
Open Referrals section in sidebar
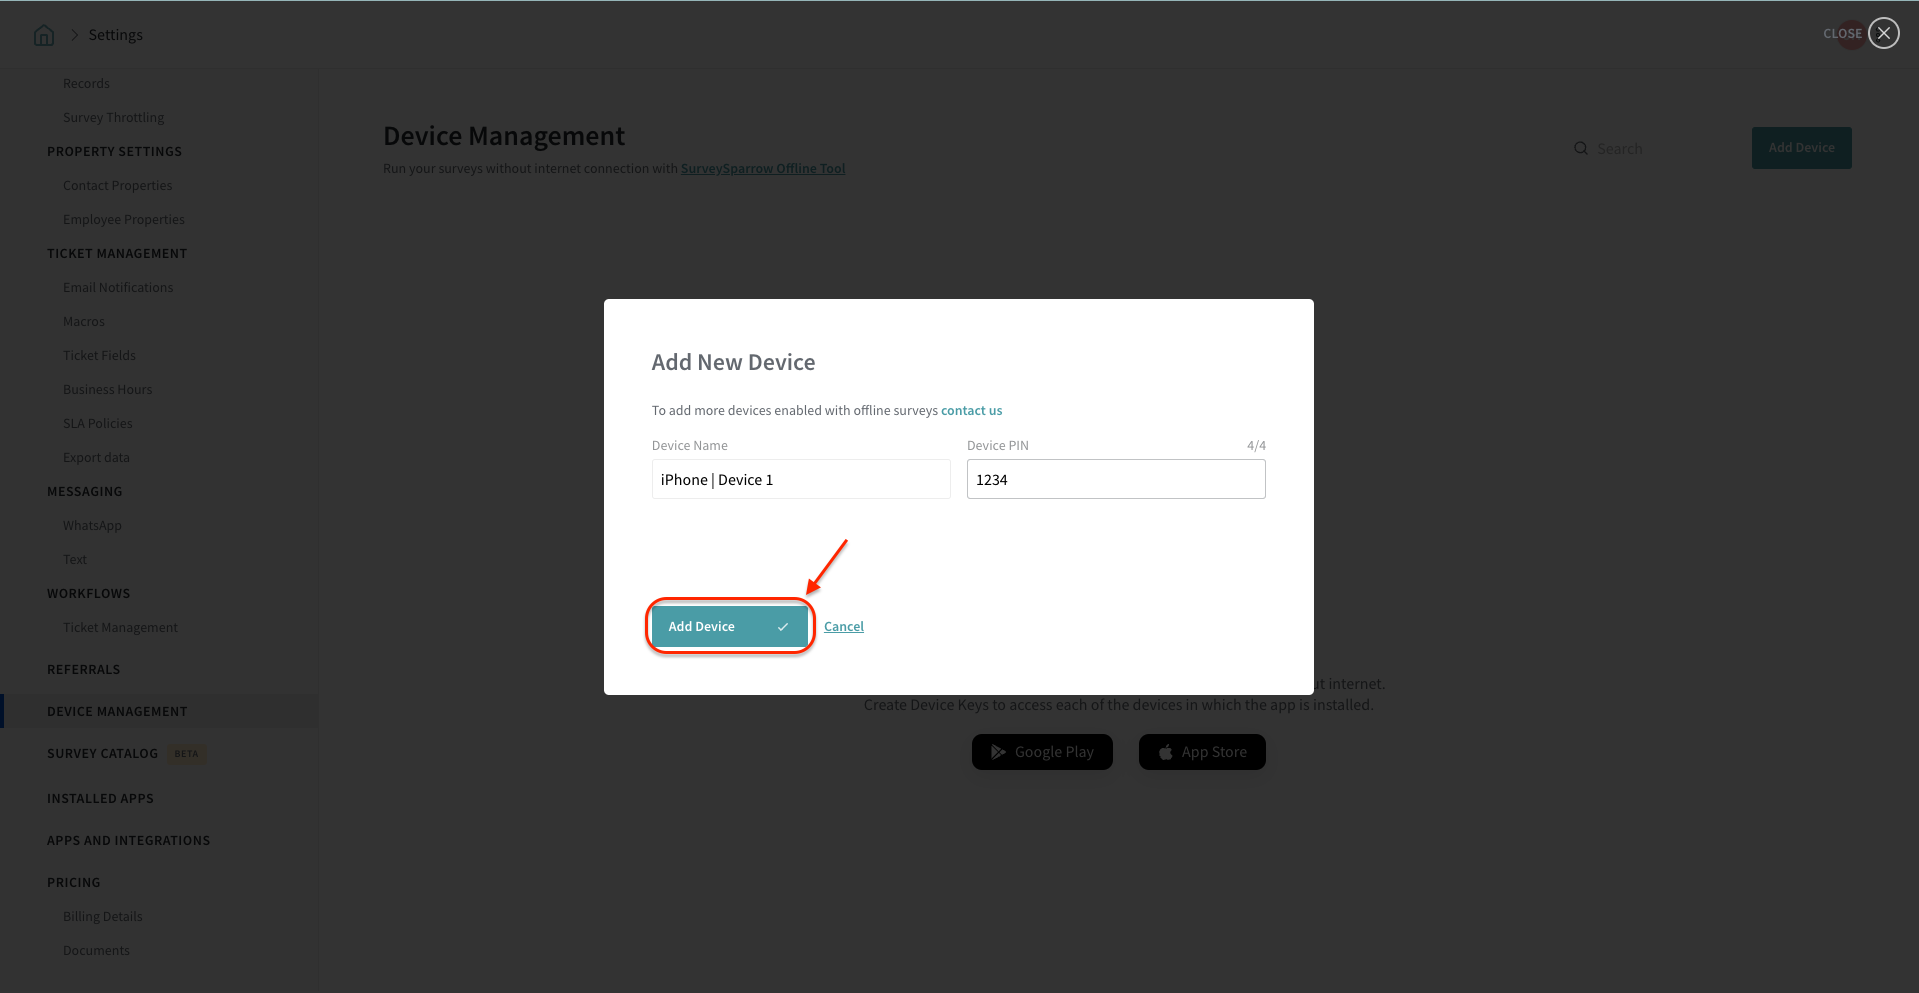tap(83, 670)
